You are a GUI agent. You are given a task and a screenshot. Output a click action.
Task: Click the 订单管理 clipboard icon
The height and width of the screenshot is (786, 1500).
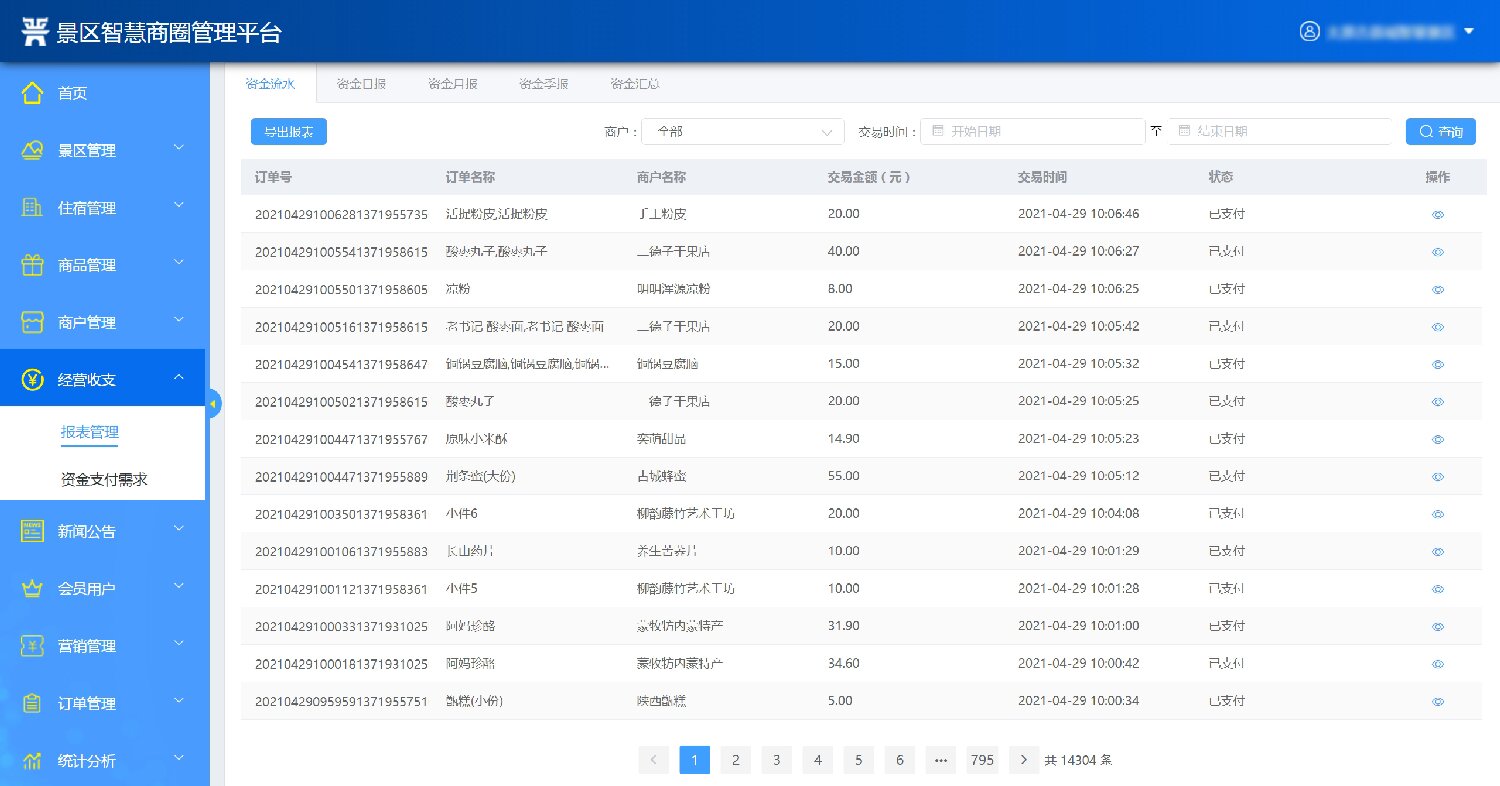[x=33, y=703]
